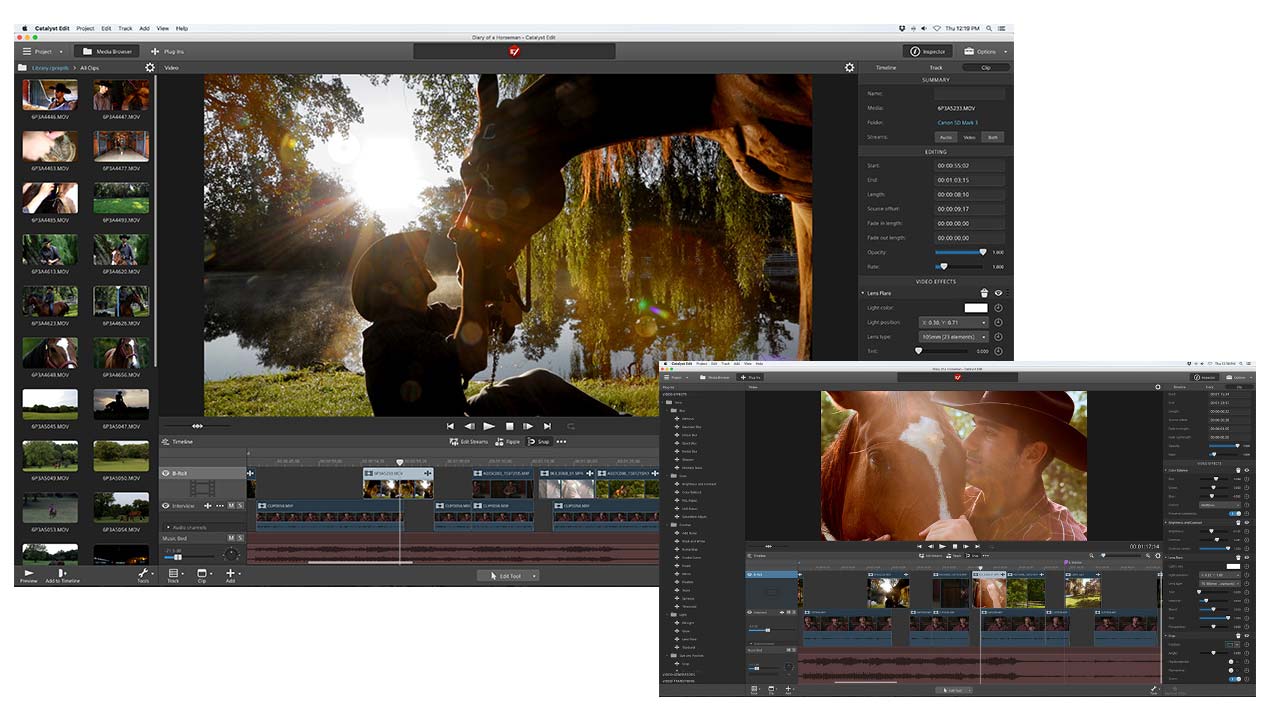The height and width of the screenshot is (720, 1280).
Task: Switch to the Clip inspector tab
Action: [x=985, y=68]
